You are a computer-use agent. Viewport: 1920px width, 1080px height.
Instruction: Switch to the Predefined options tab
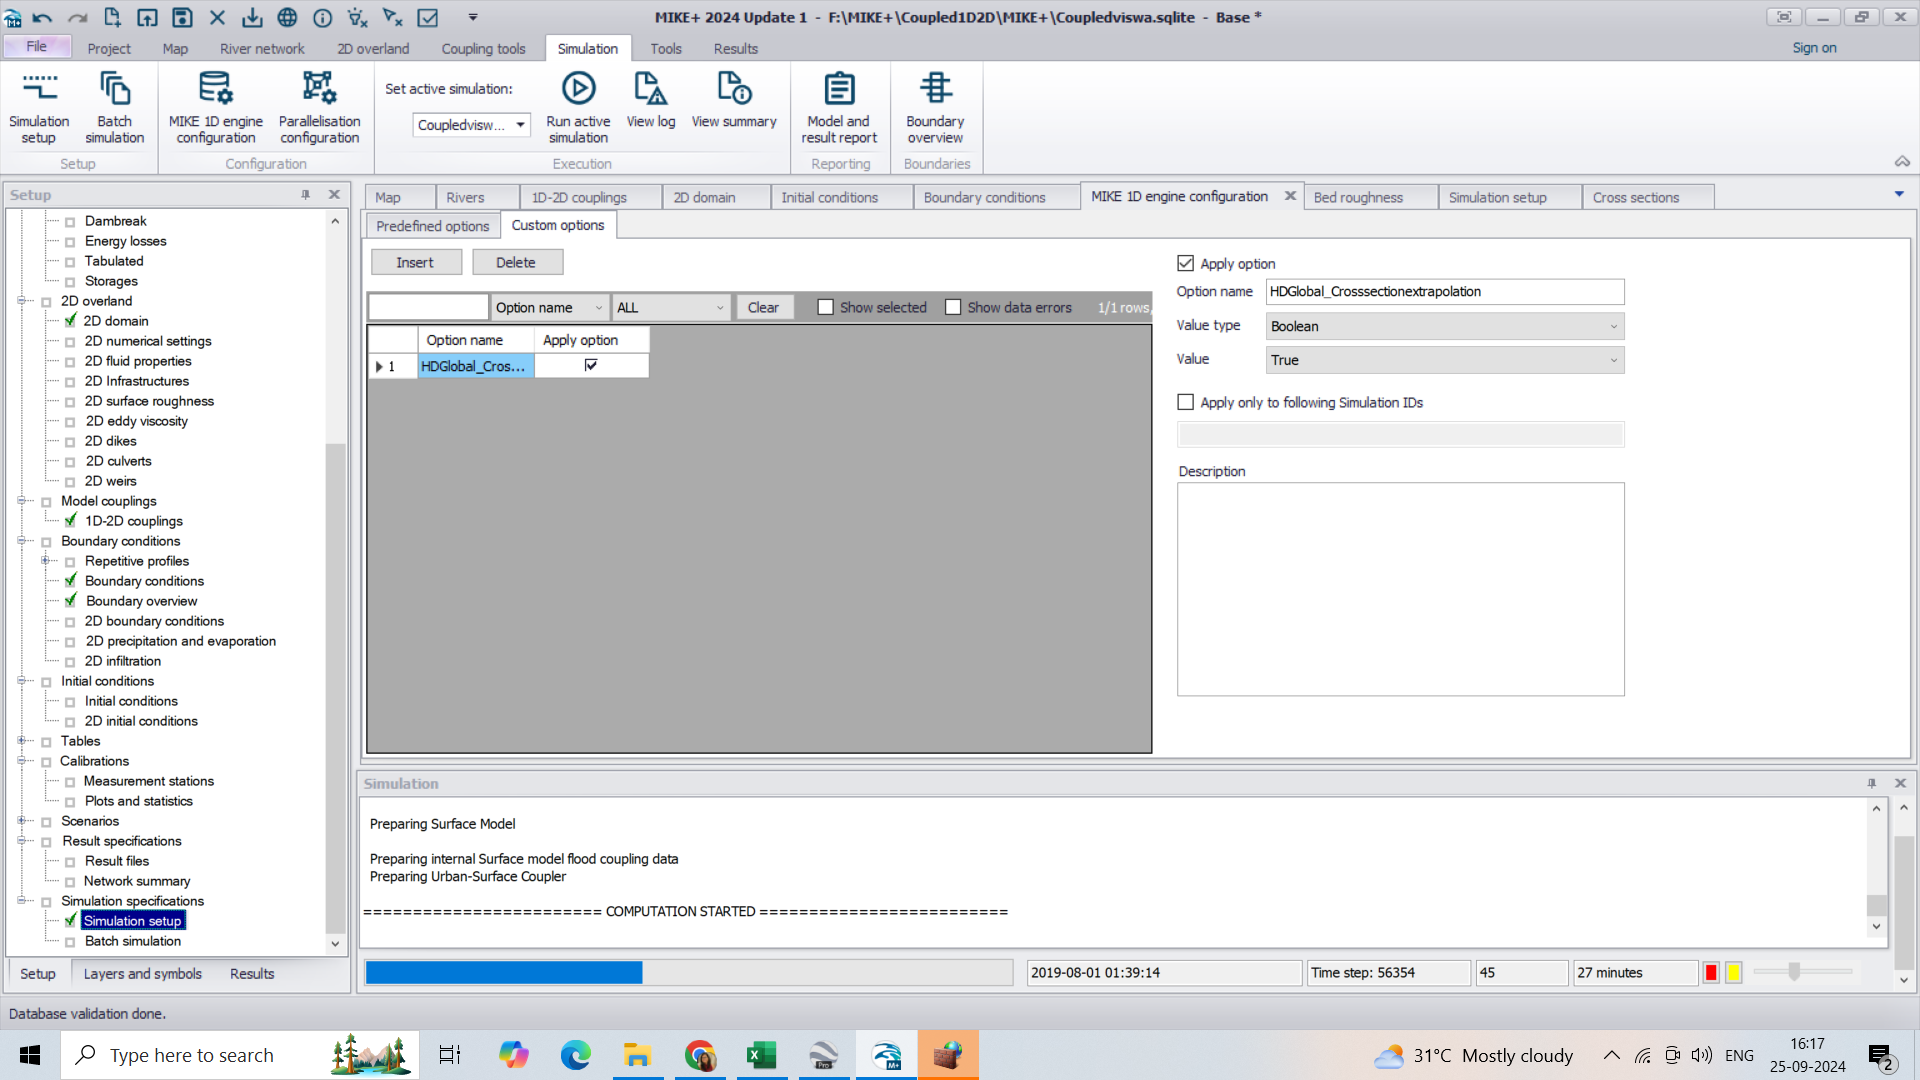(x=432, y=226)
